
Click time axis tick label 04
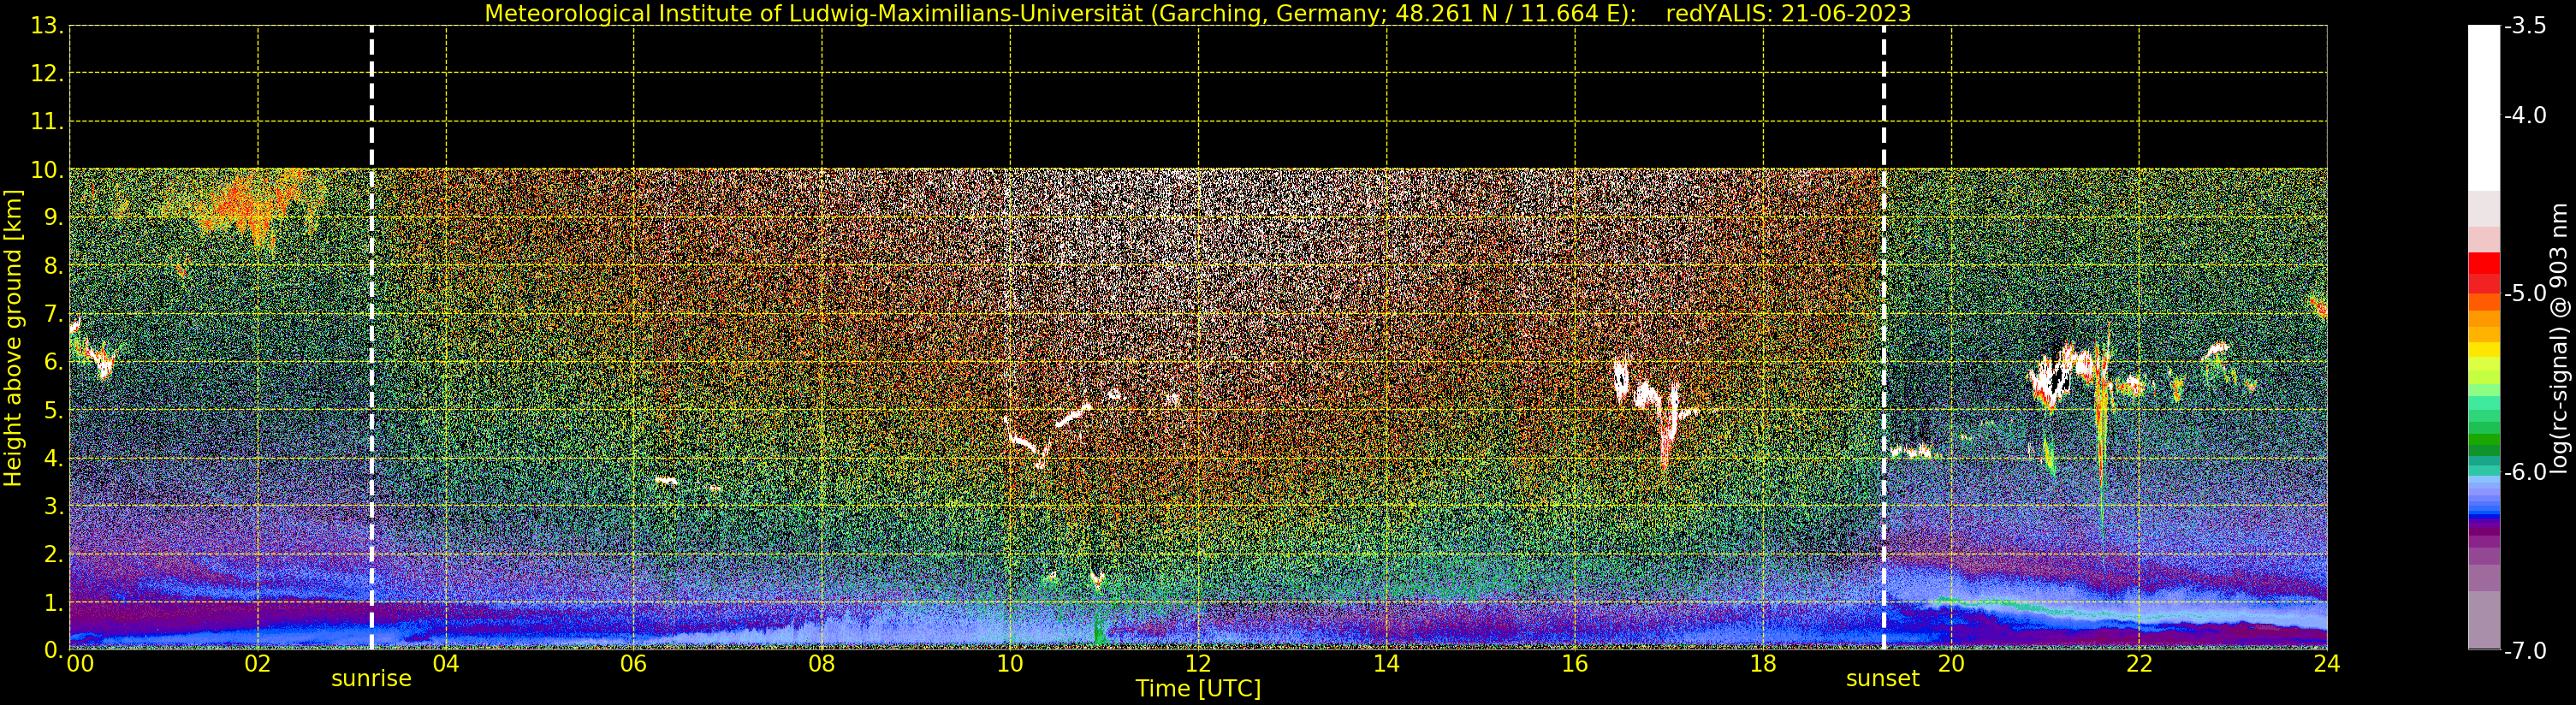pyautogui.click(x=446, y=664)
